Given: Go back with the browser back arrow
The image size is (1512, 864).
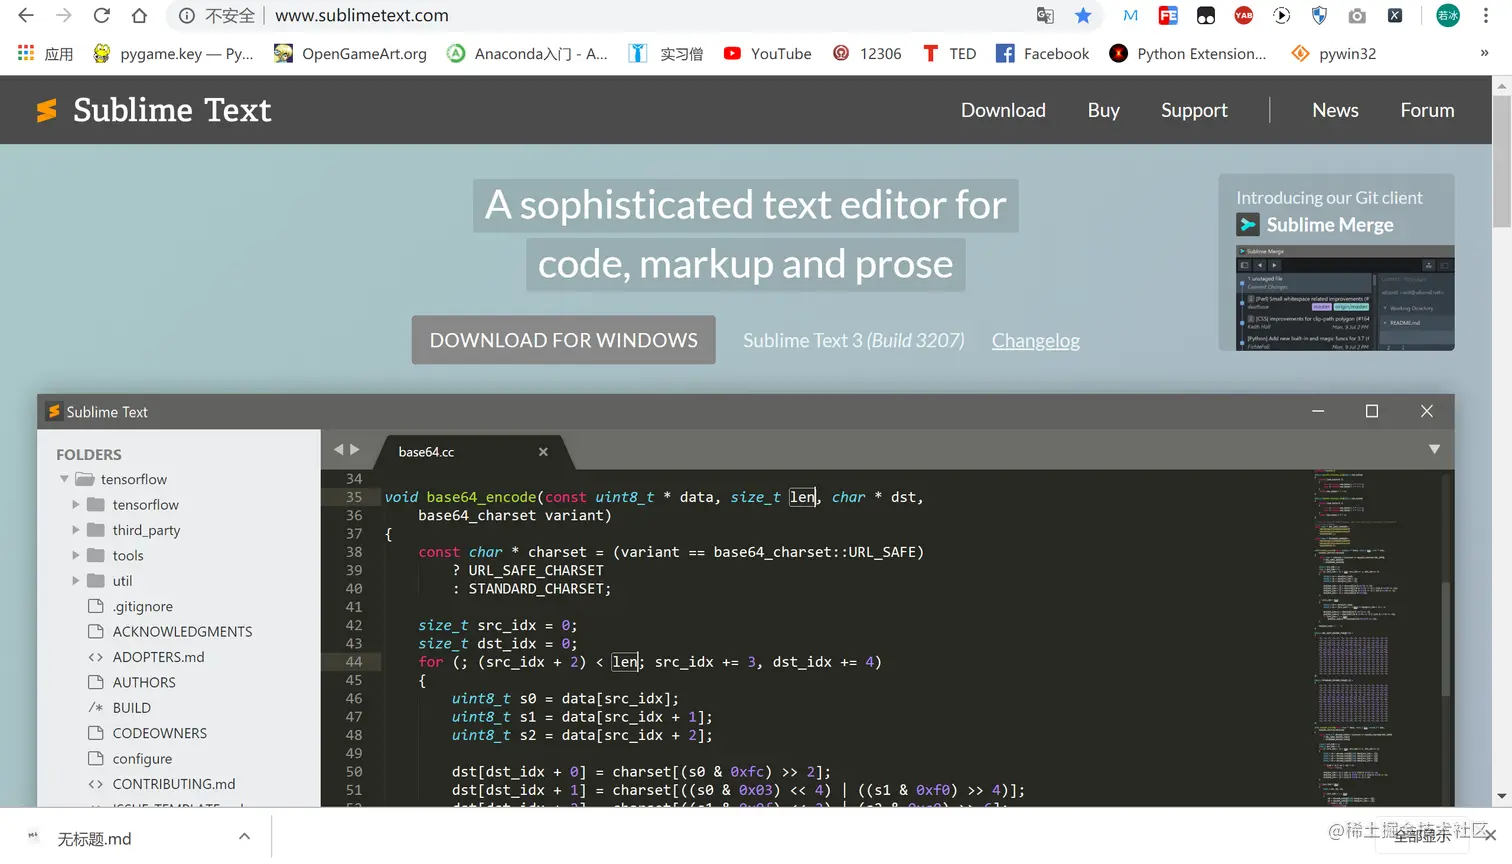Looking at the screenshot, I should (x=26, y=15).
